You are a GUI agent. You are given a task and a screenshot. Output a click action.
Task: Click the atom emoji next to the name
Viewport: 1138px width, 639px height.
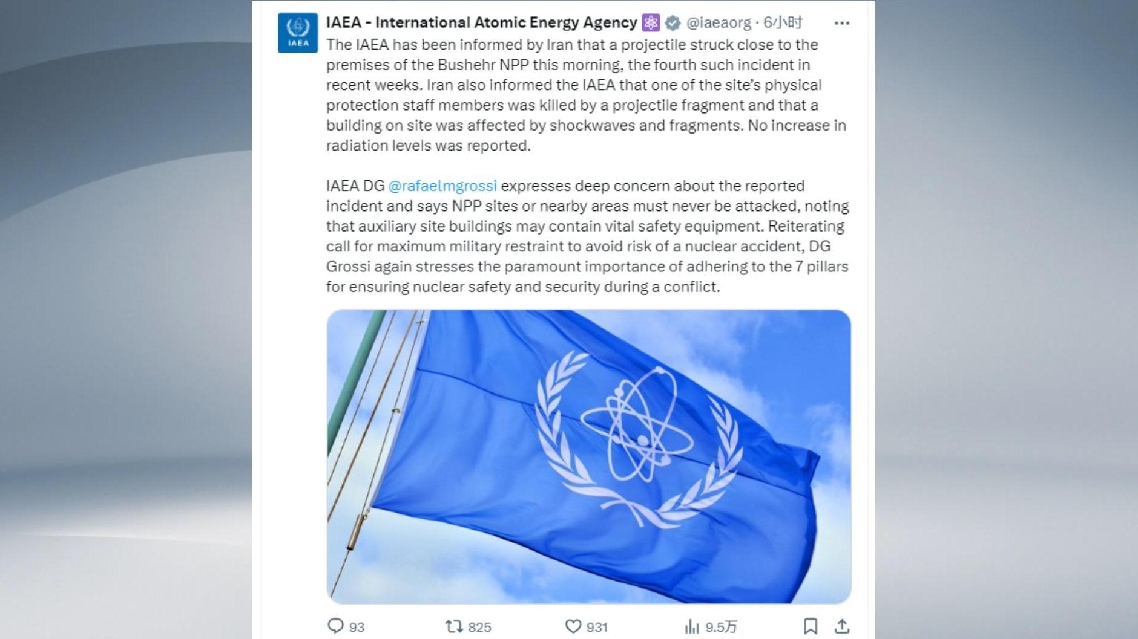[x=651, y=22]
